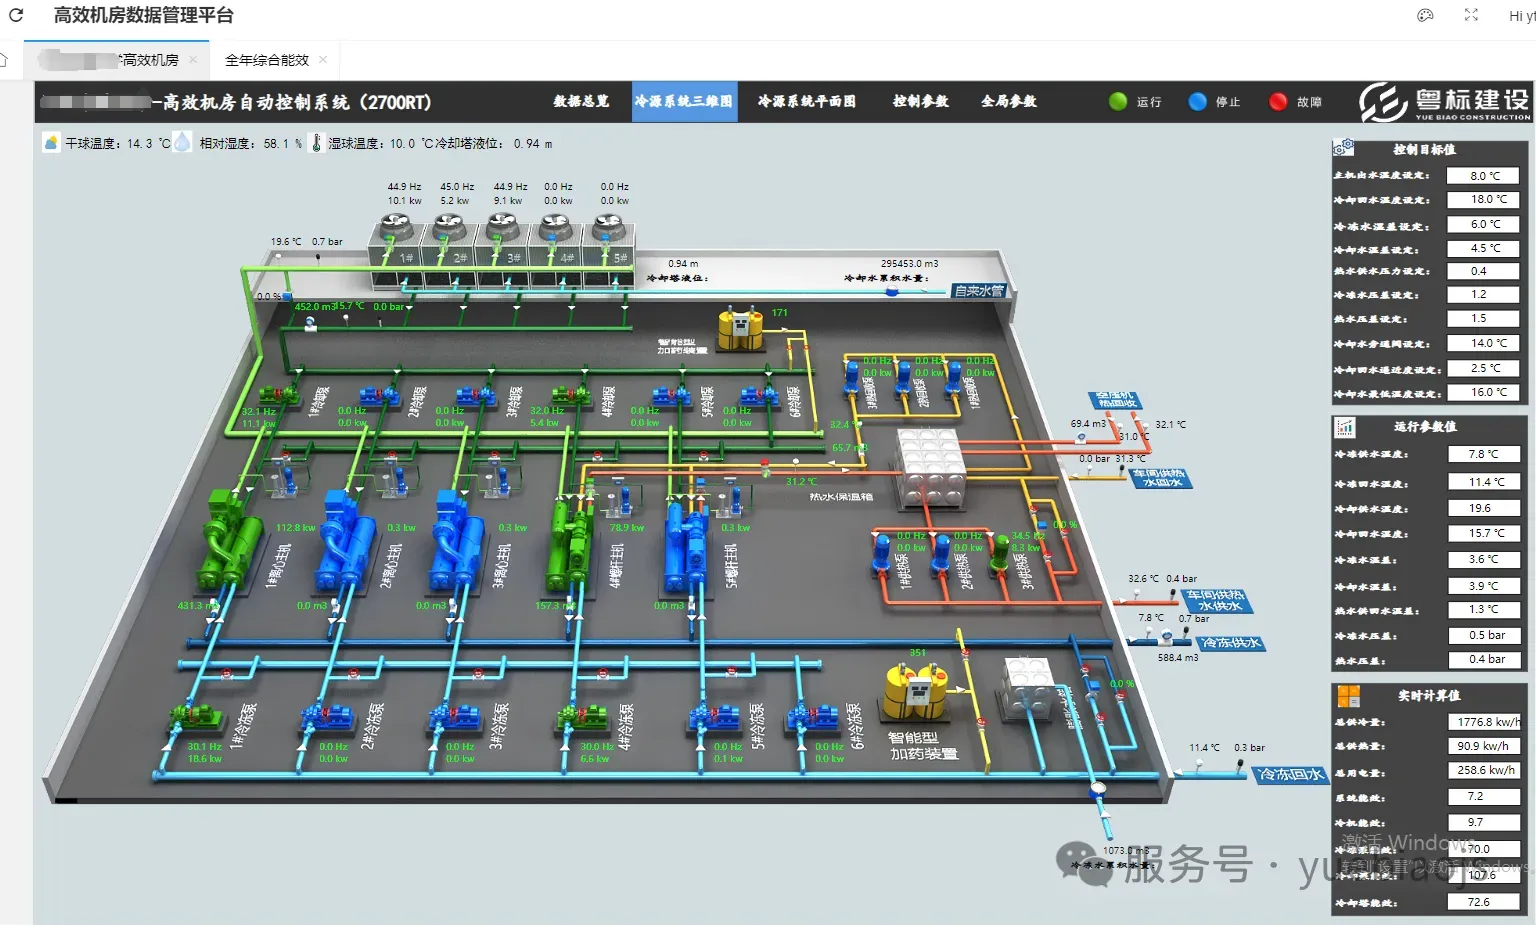Open the 控制参数 menu
This screenshot has width=1536, height=926.
(921, 101)
